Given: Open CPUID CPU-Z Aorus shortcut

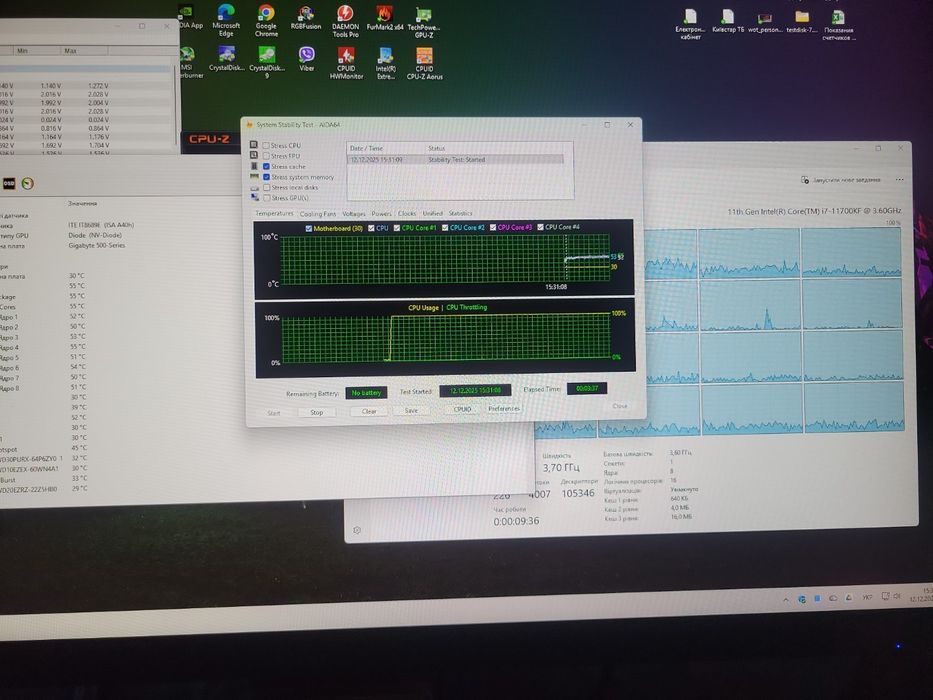Looking at the screenshot, I should pos(424,63).
